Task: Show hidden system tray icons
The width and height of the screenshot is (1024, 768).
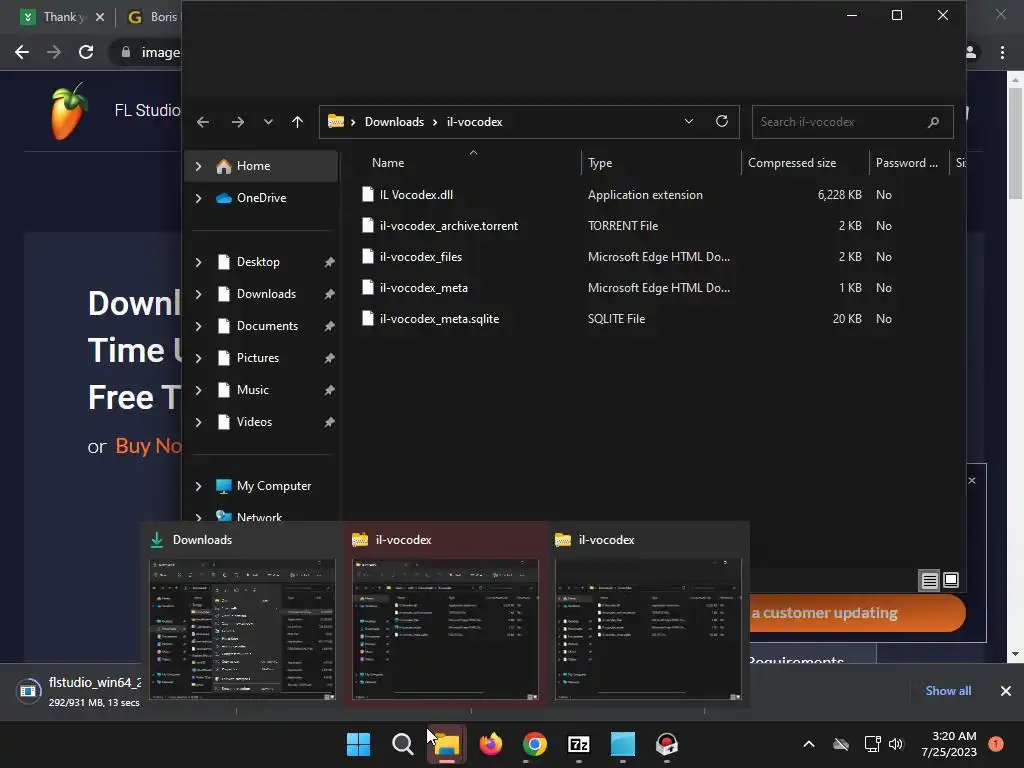Action: 808,744
